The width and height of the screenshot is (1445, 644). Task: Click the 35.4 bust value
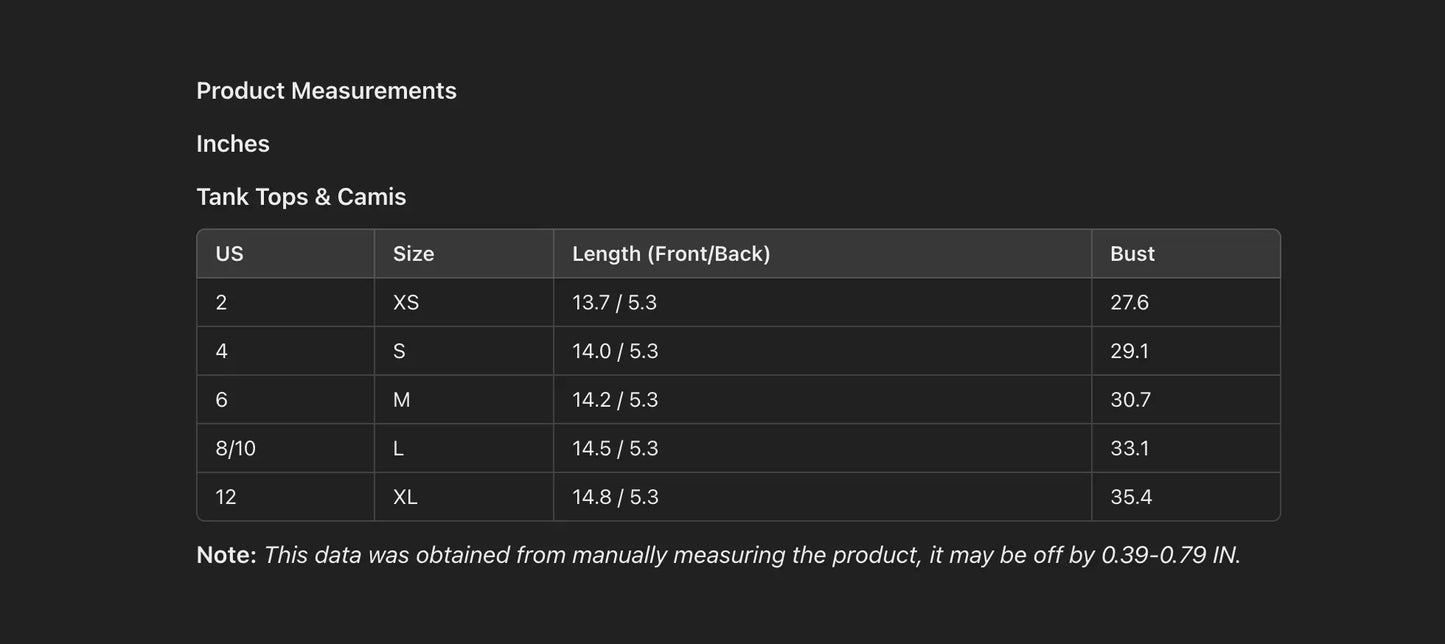click(1131, 497)
